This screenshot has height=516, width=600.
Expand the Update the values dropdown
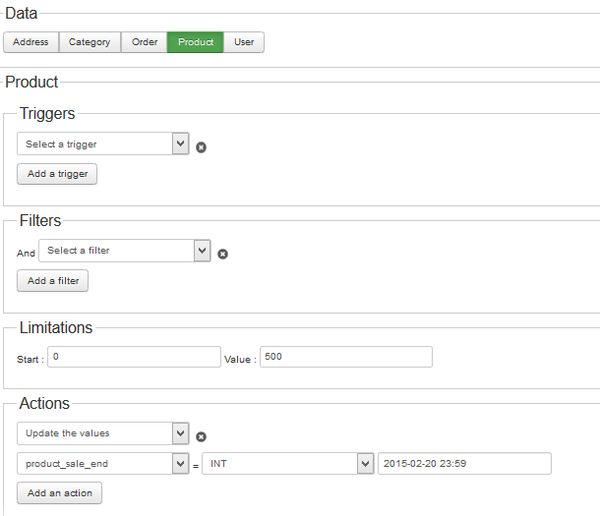103,433
